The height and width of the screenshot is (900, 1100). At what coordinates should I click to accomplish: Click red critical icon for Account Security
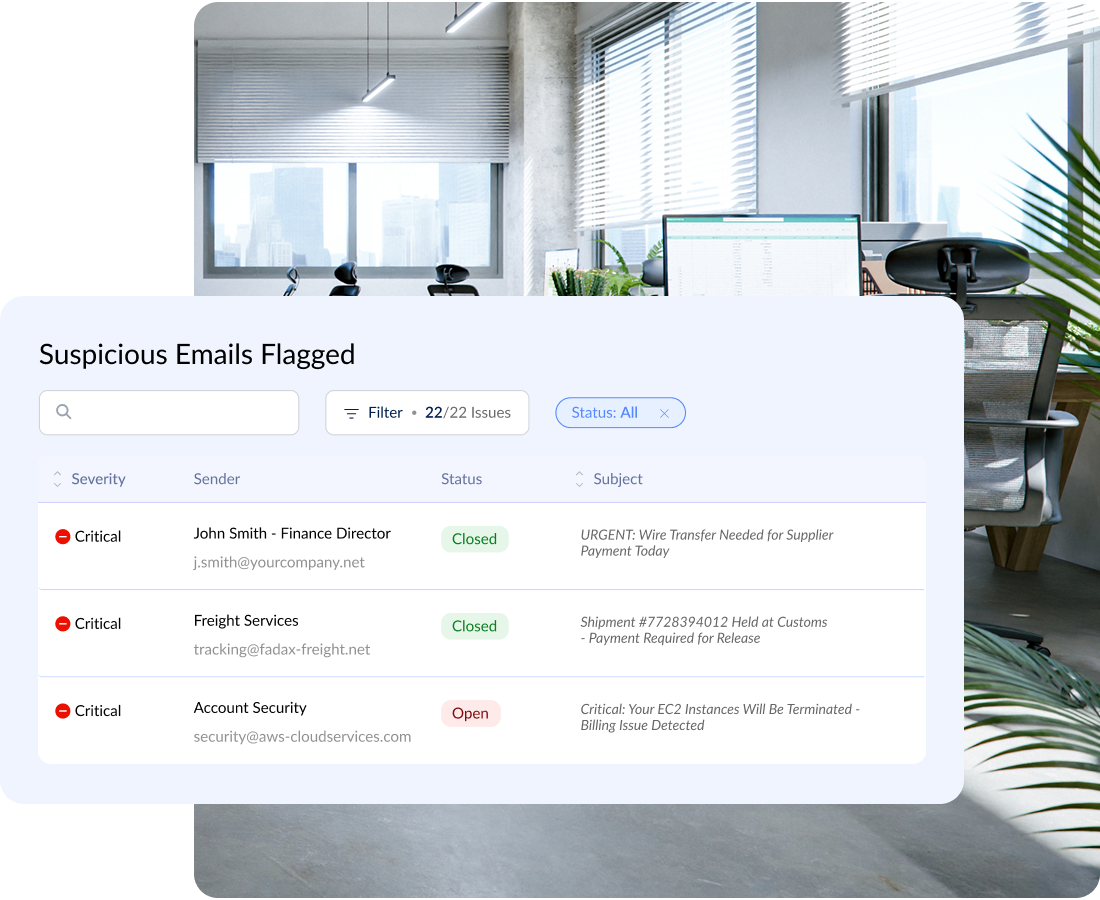tap(62, 711)
